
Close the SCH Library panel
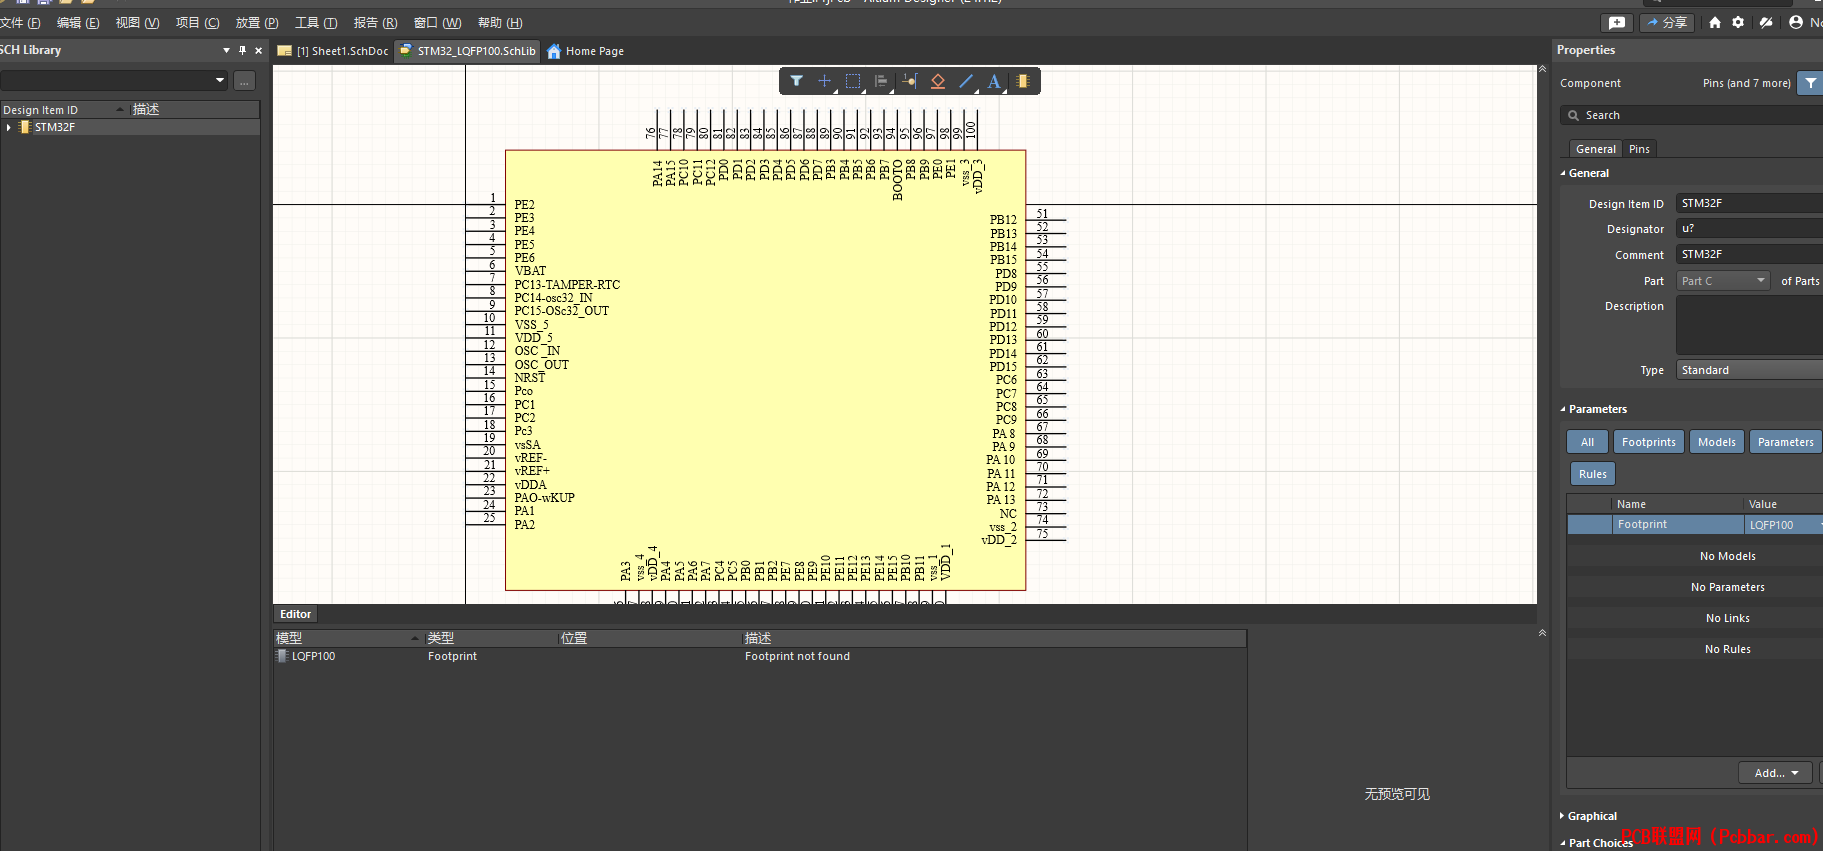click(258, 50)
